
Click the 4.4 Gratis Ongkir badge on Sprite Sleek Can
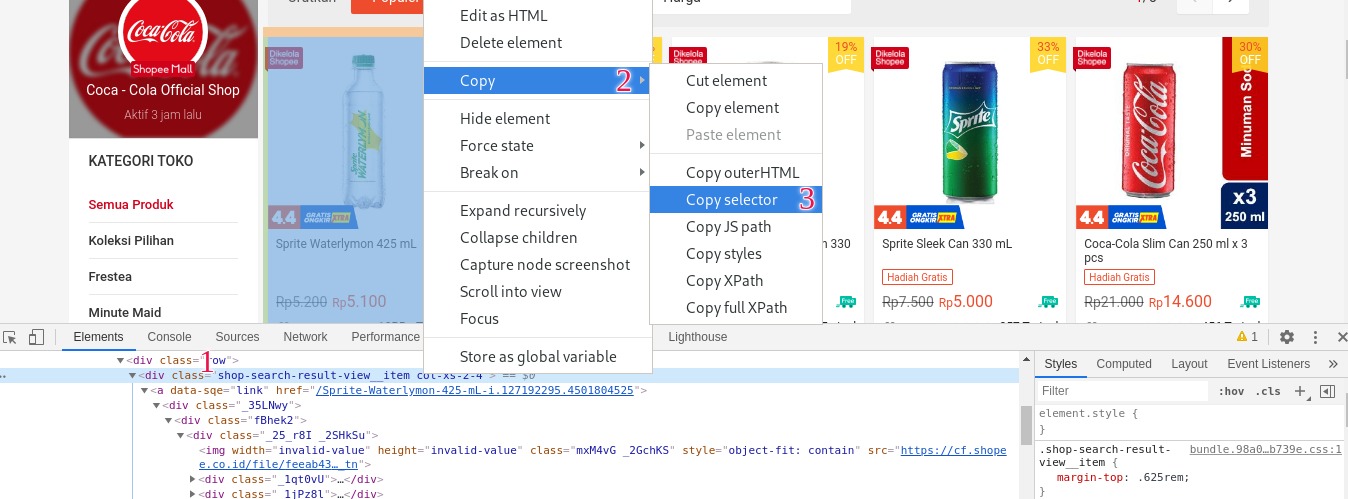(x=917, y=216)
